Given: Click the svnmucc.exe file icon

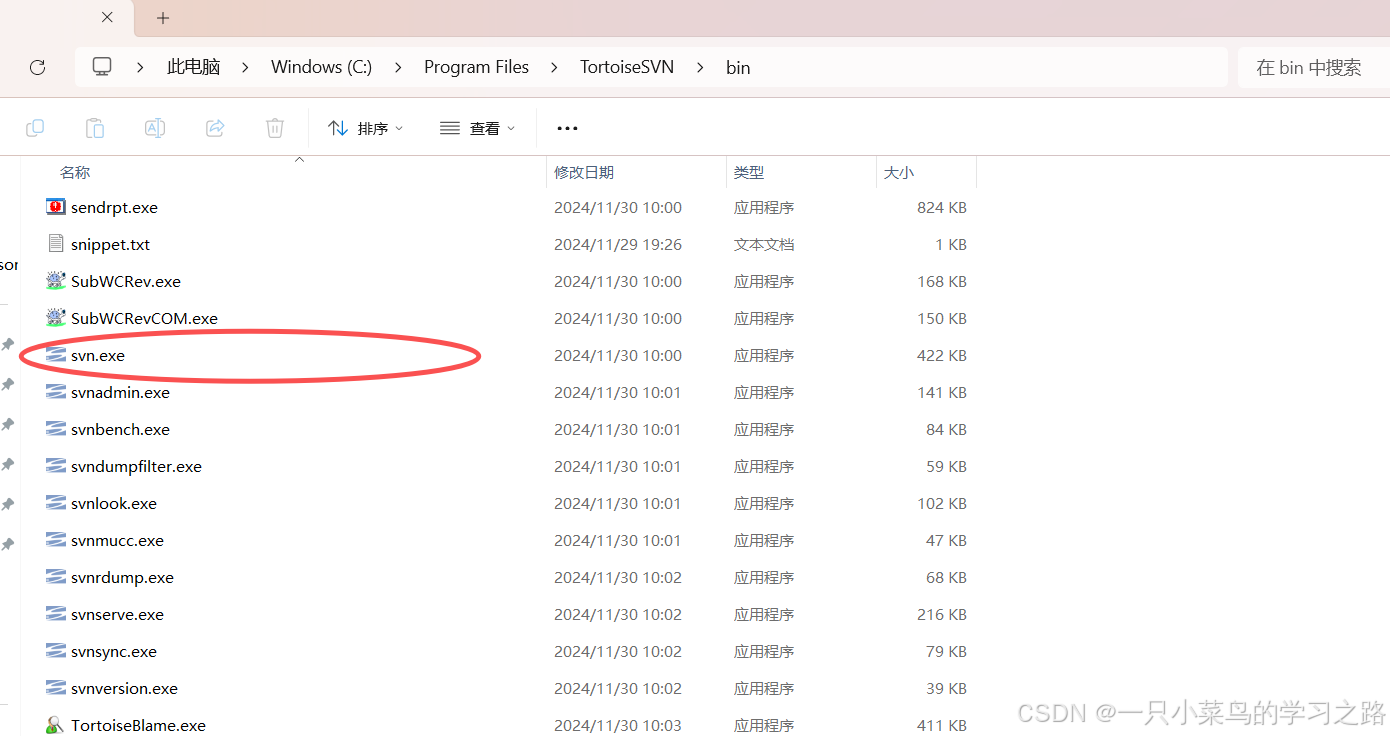Looking at the screenshot, I should click(56, 540).
